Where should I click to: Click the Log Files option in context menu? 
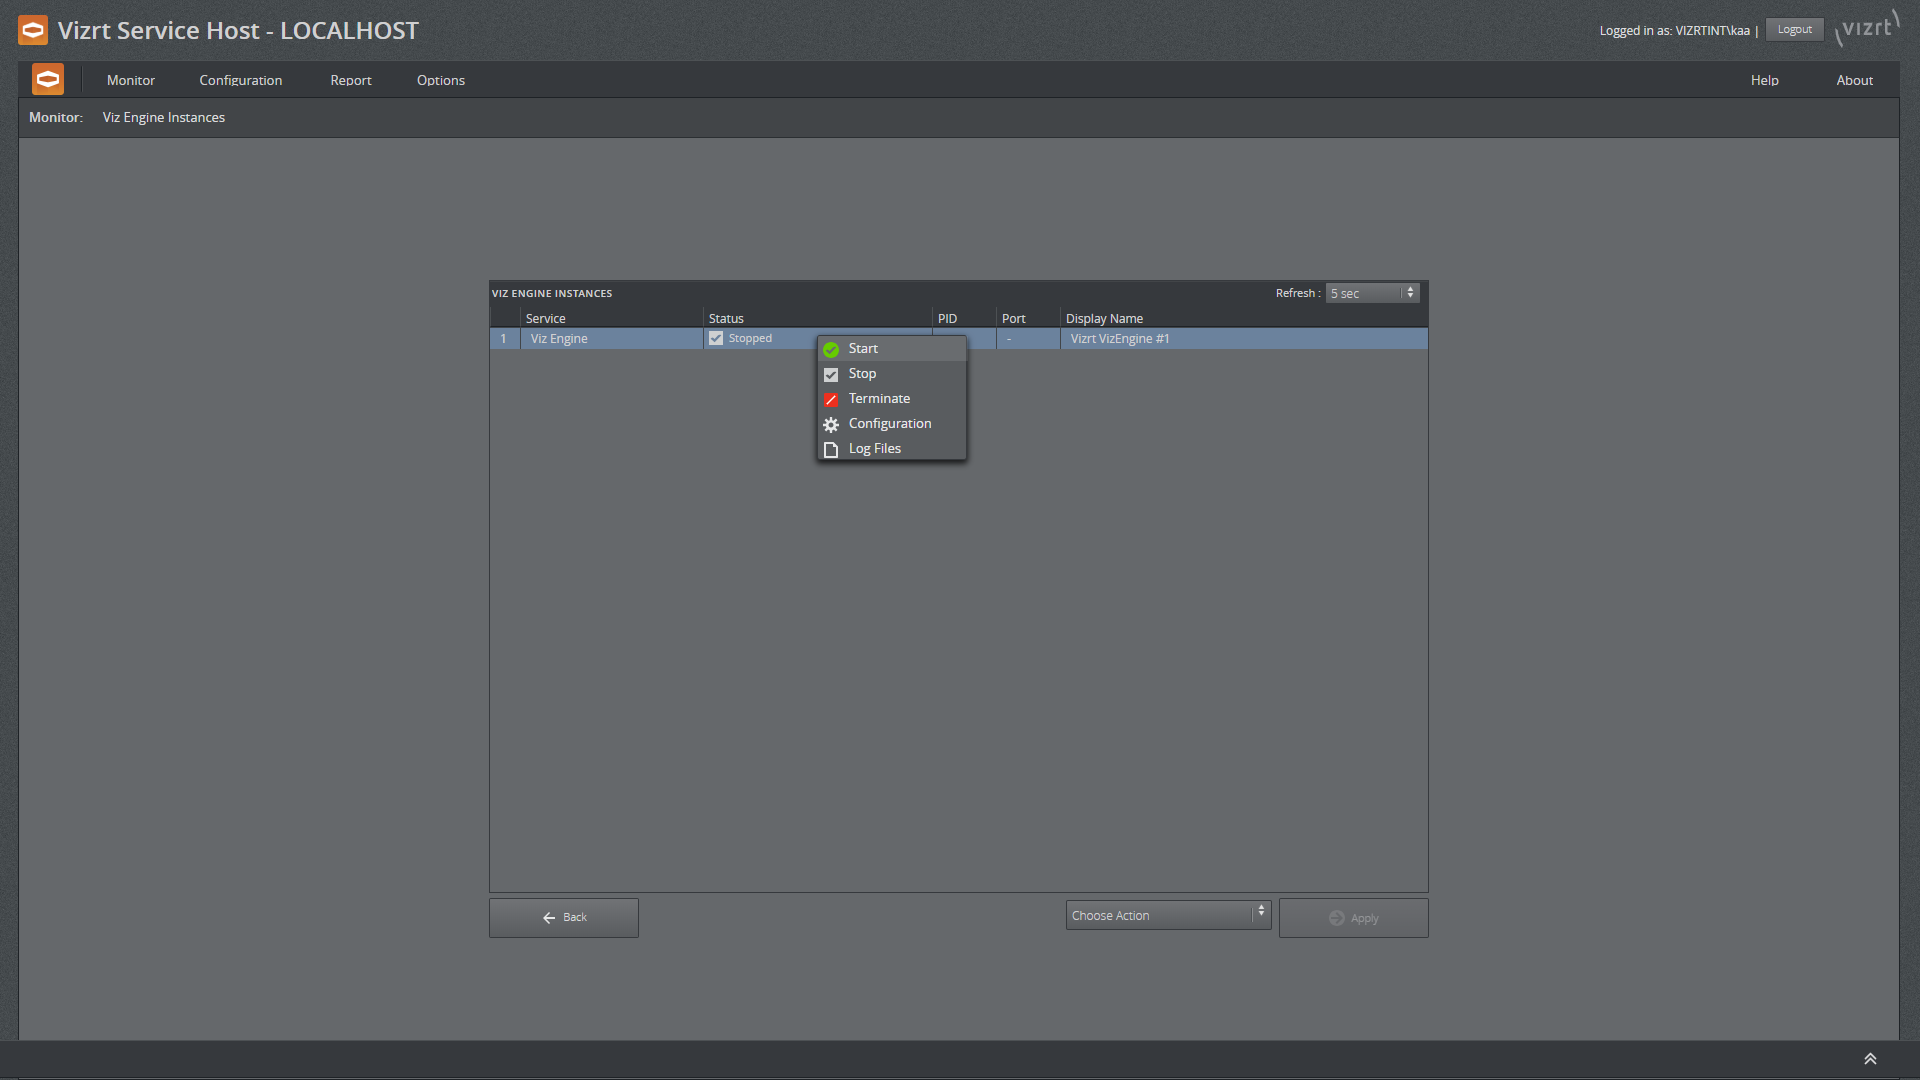coord(874,447)
